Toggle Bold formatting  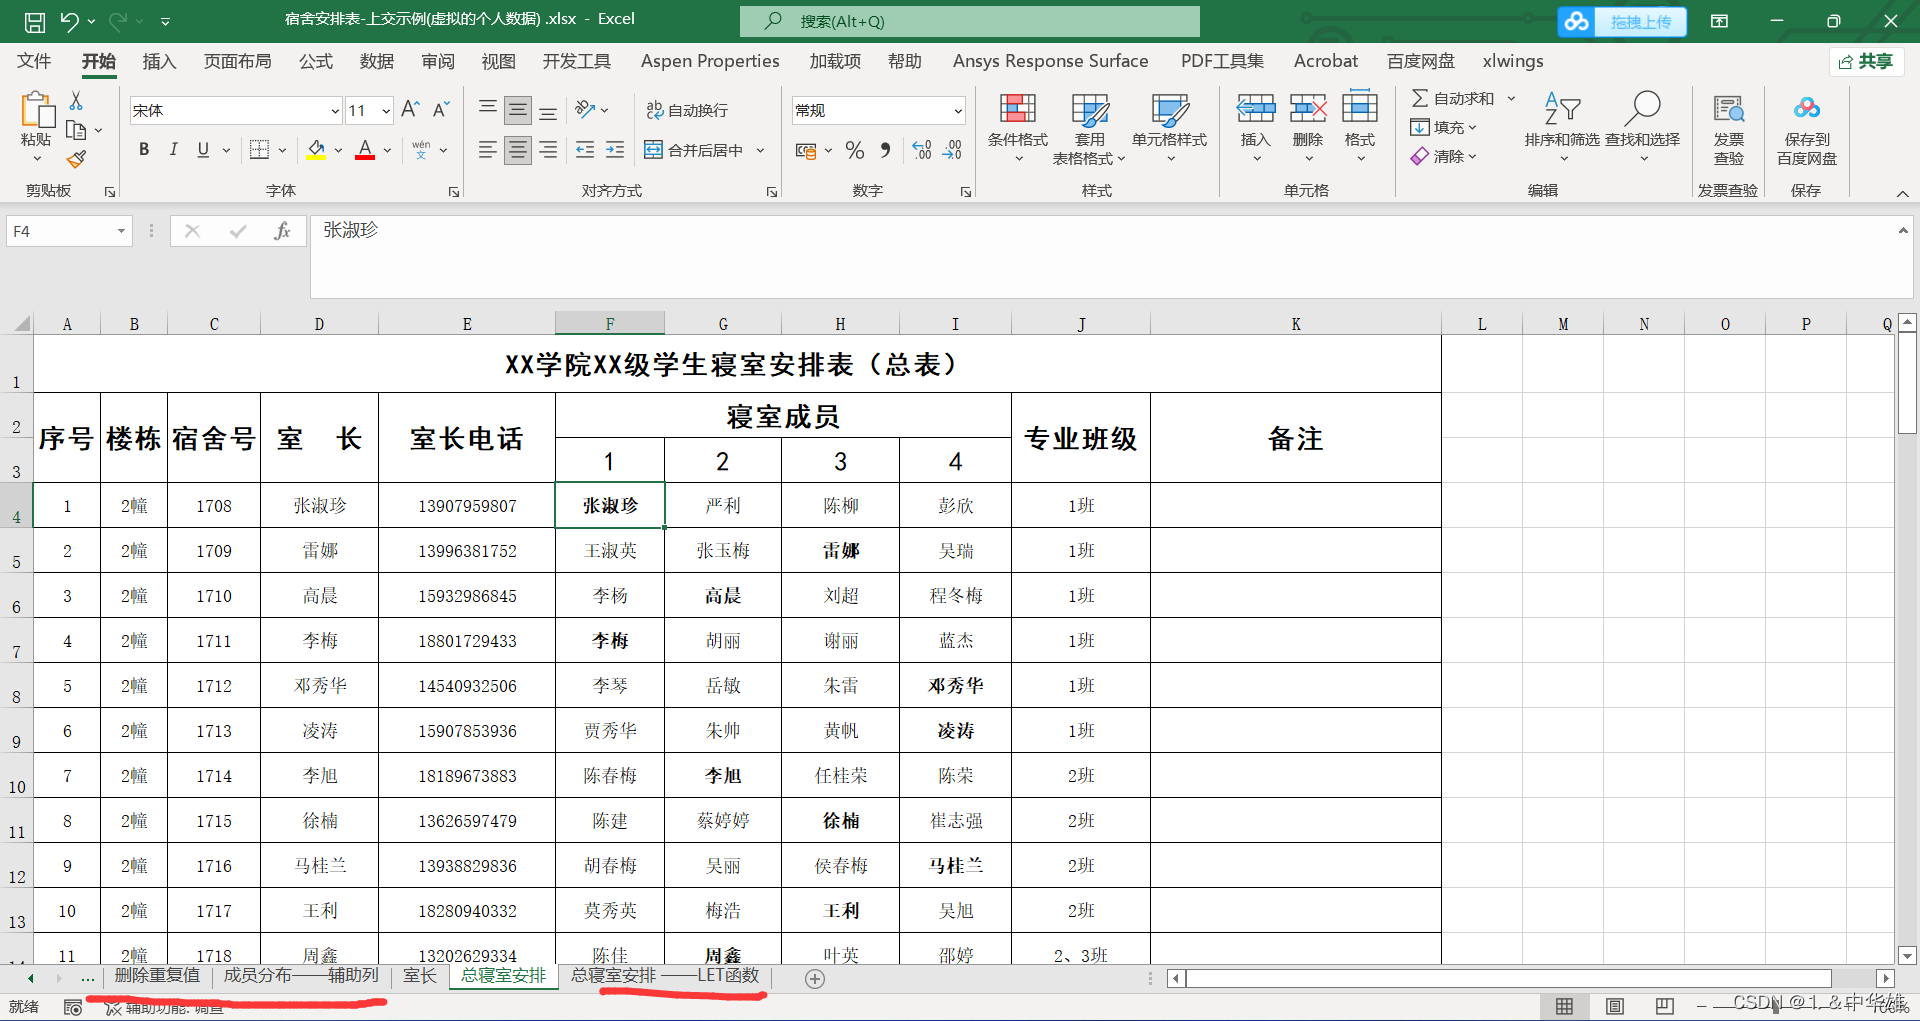pos(144,150)
